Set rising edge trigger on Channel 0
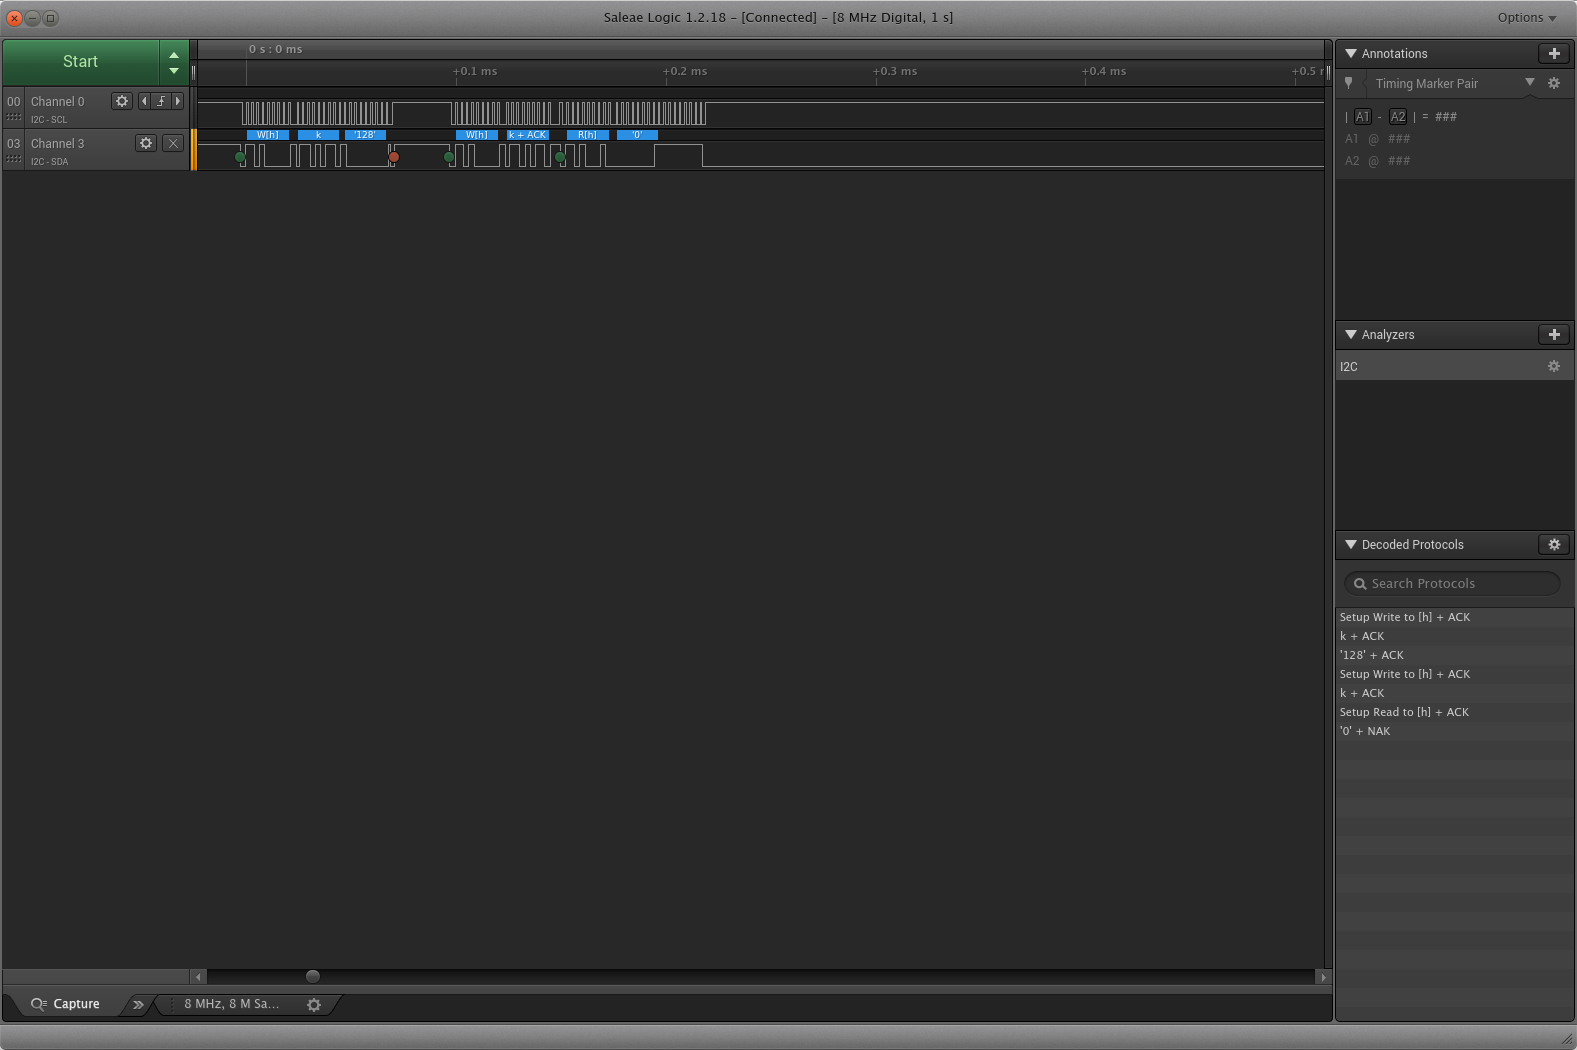This screenshot has width=1577, height=1050. (161, 101)
